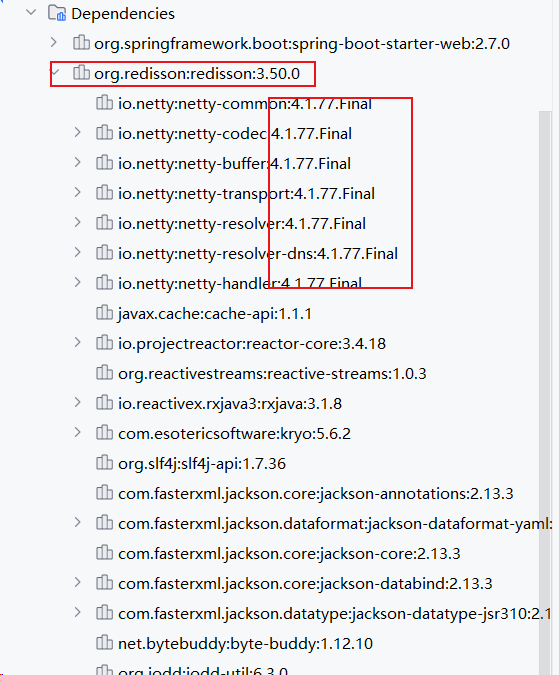Expand the rxjava:3.1.8 node
Screen dimensions: 559x675
click(x=77, y=403)
